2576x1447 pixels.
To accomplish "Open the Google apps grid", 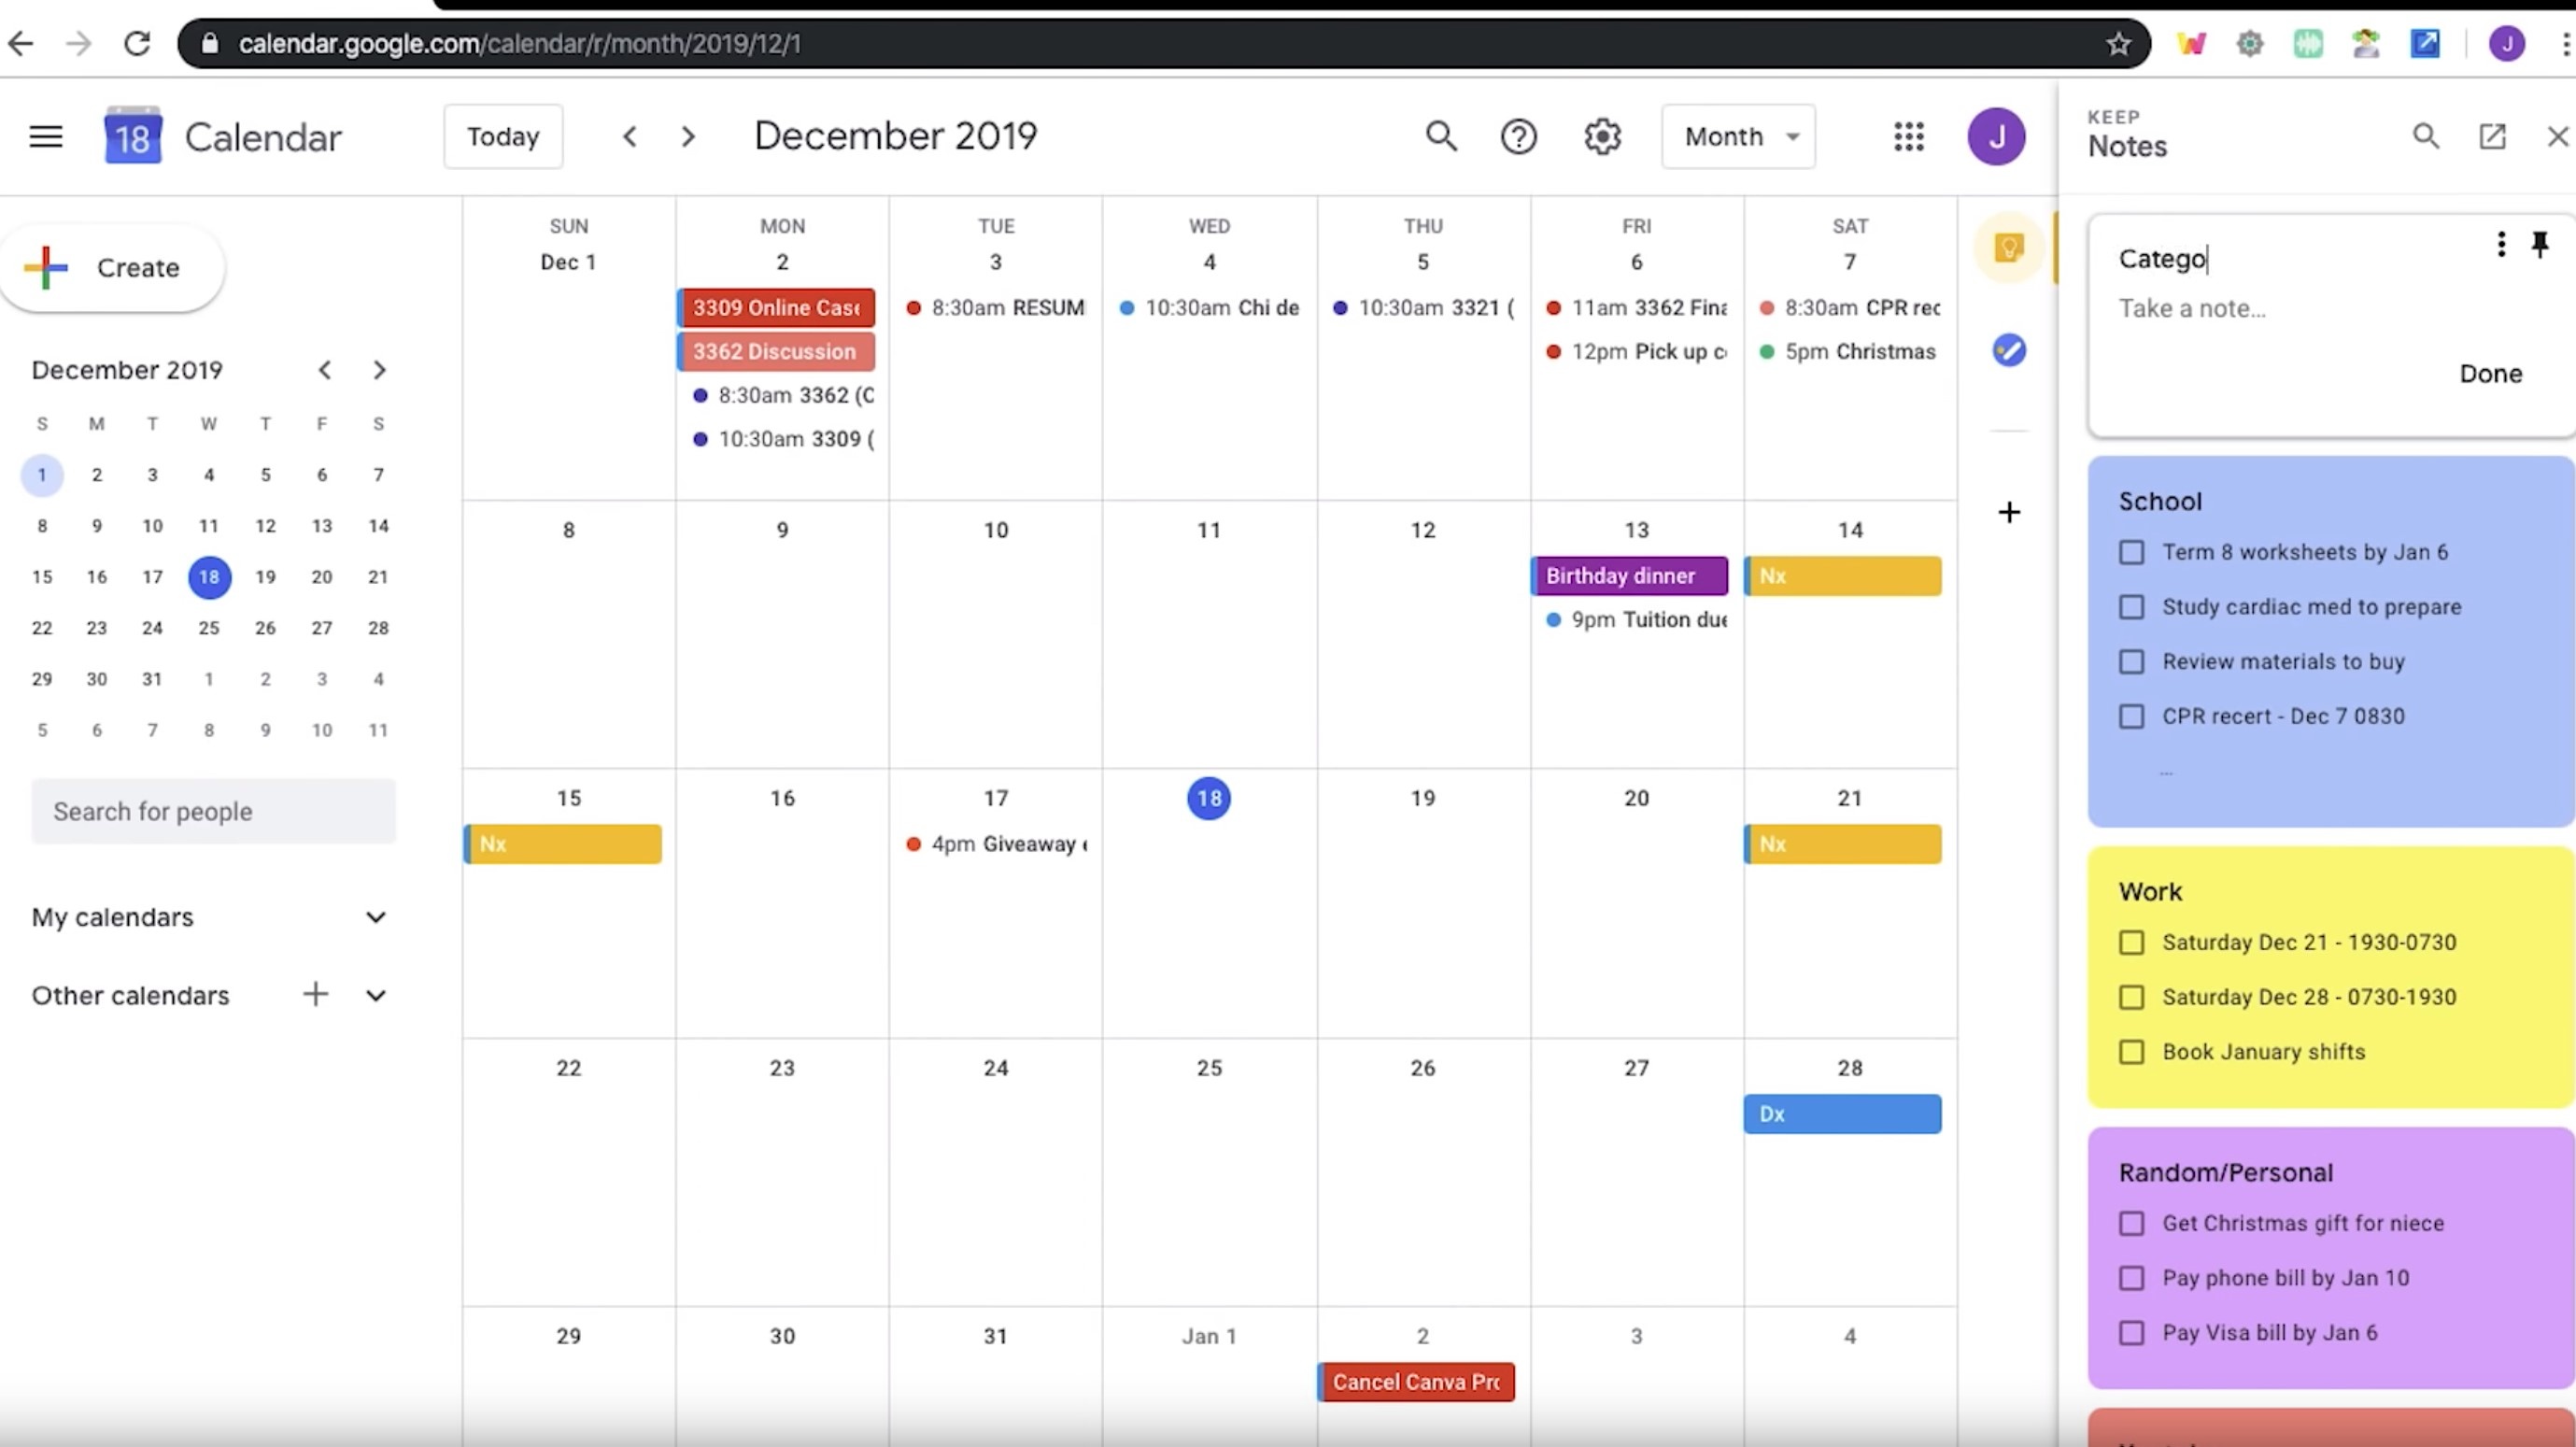I will click(1908, 136).
